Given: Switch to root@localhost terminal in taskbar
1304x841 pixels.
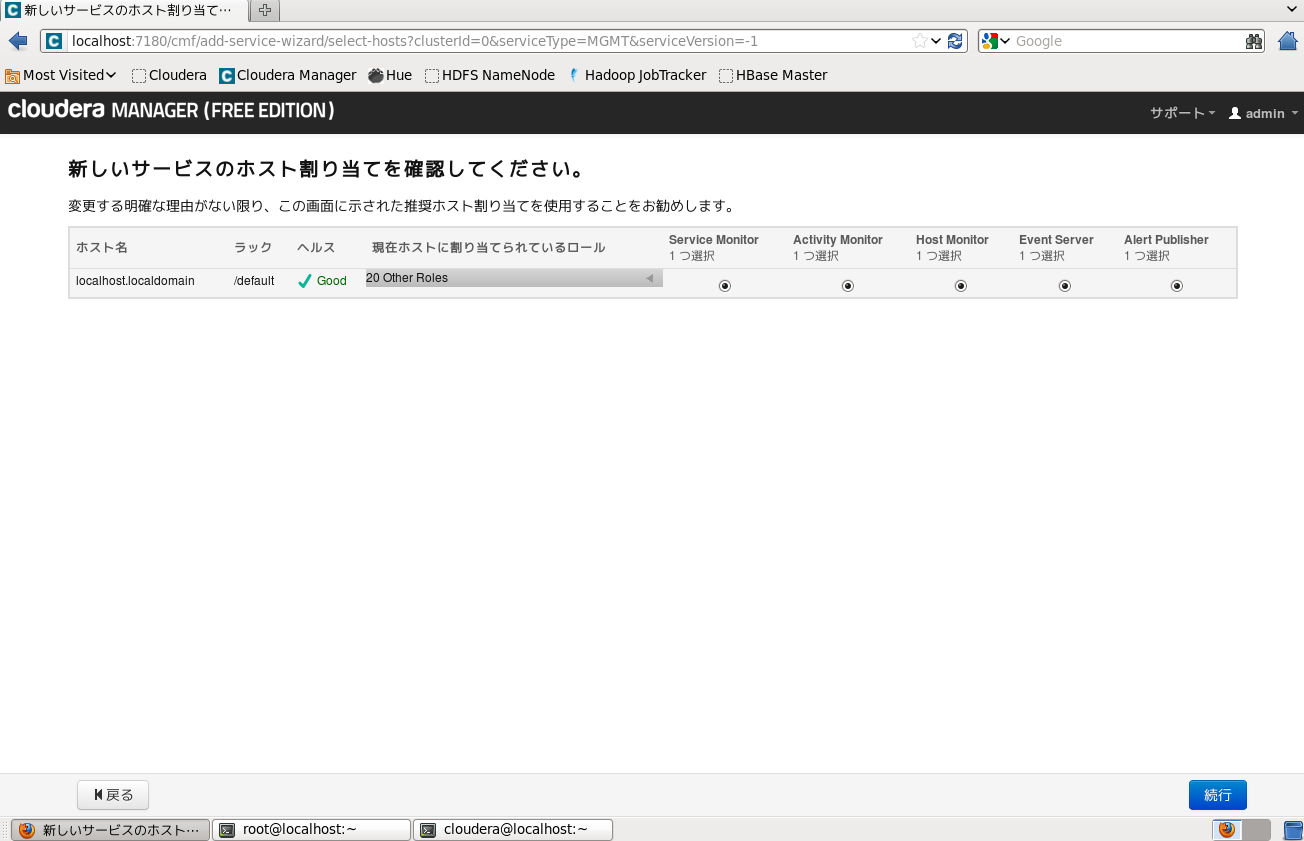Looking at the screenshot, I should click(x=312, y=830).
